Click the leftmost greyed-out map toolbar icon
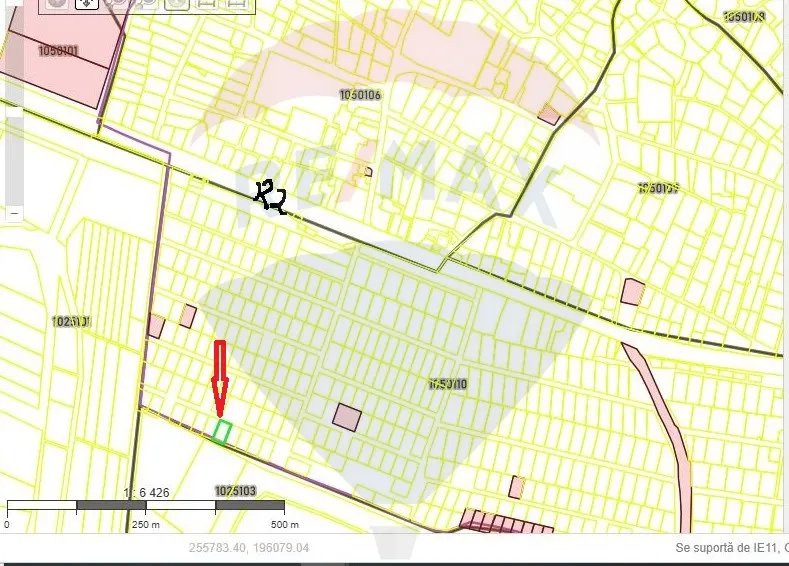This screenshot has height=566, width=789. click(x=56, y=4)
